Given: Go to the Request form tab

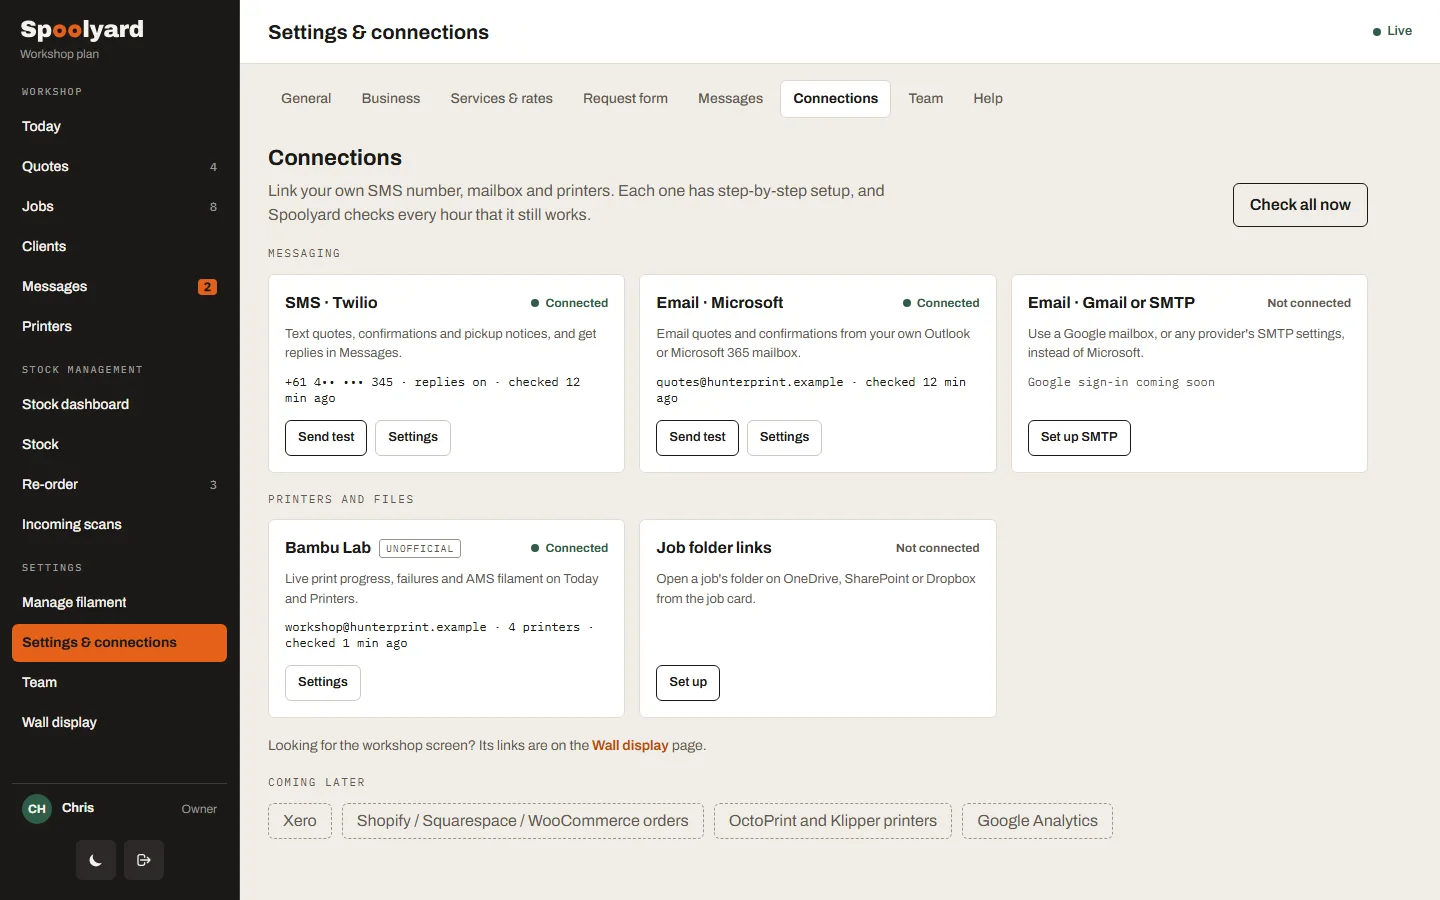Looking at the screenshot, I should tap(626, 99).
